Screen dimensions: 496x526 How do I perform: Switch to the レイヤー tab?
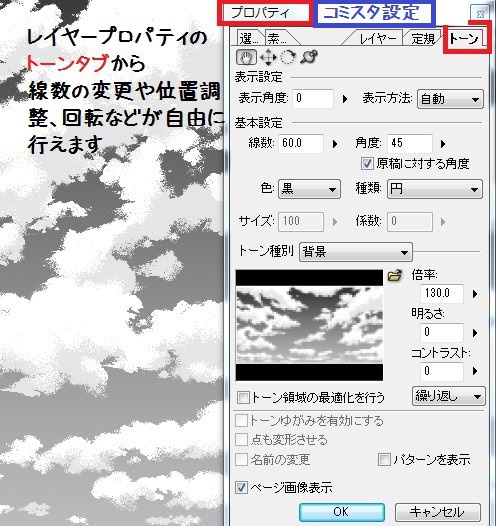click(377, 39)
